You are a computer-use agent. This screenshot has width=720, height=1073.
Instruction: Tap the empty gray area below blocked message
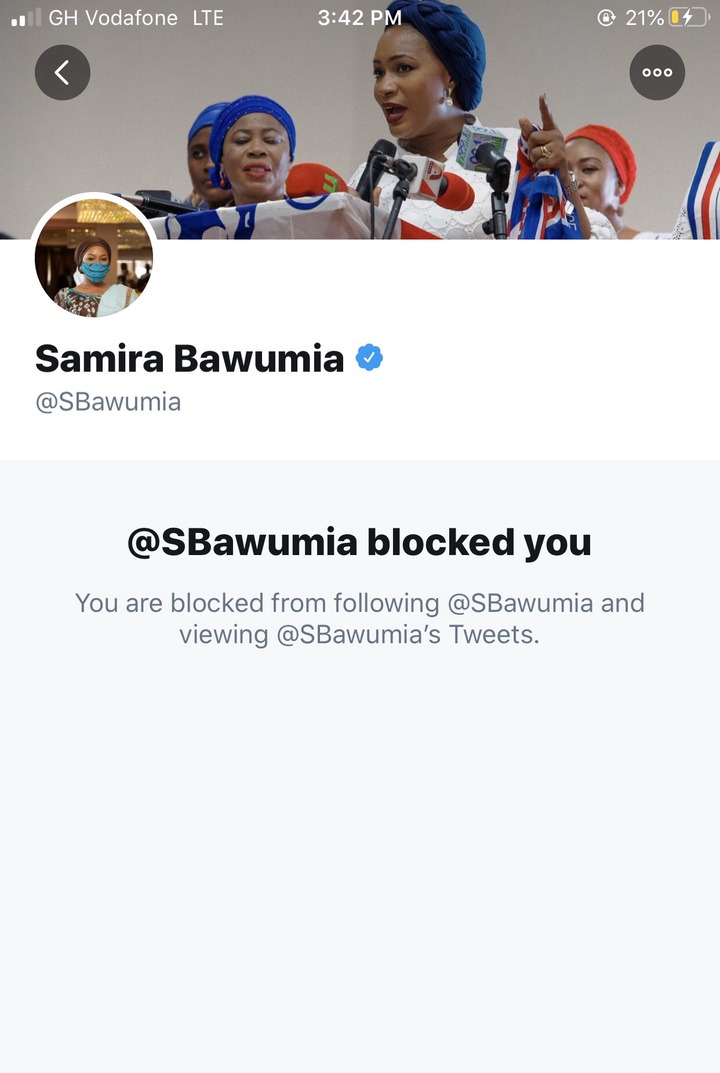coord(360,855)
